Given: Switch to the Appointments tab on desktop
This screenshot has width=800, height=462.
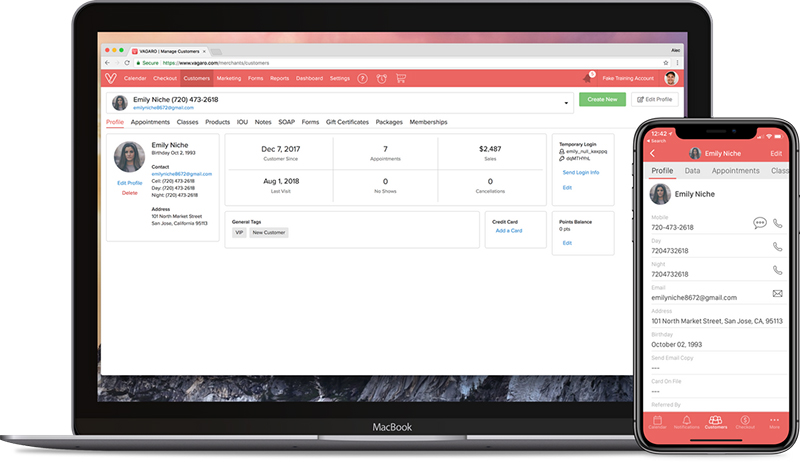Looking at the screenshot, I should click(x=150, y=122).
